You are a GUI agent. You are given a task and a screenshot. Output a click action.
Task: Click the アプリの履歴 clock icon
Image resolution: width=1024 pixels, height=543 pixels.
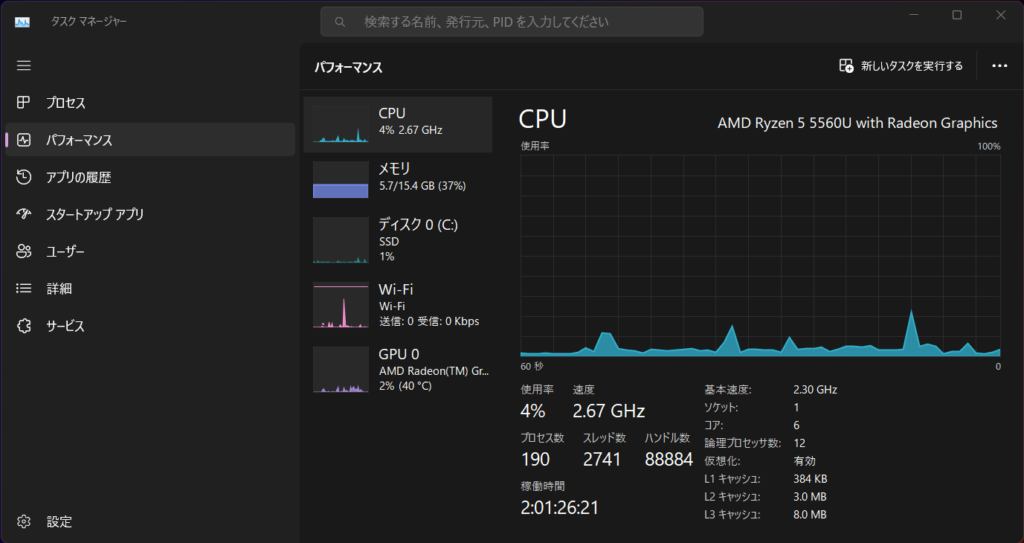(x=24, y=177)
